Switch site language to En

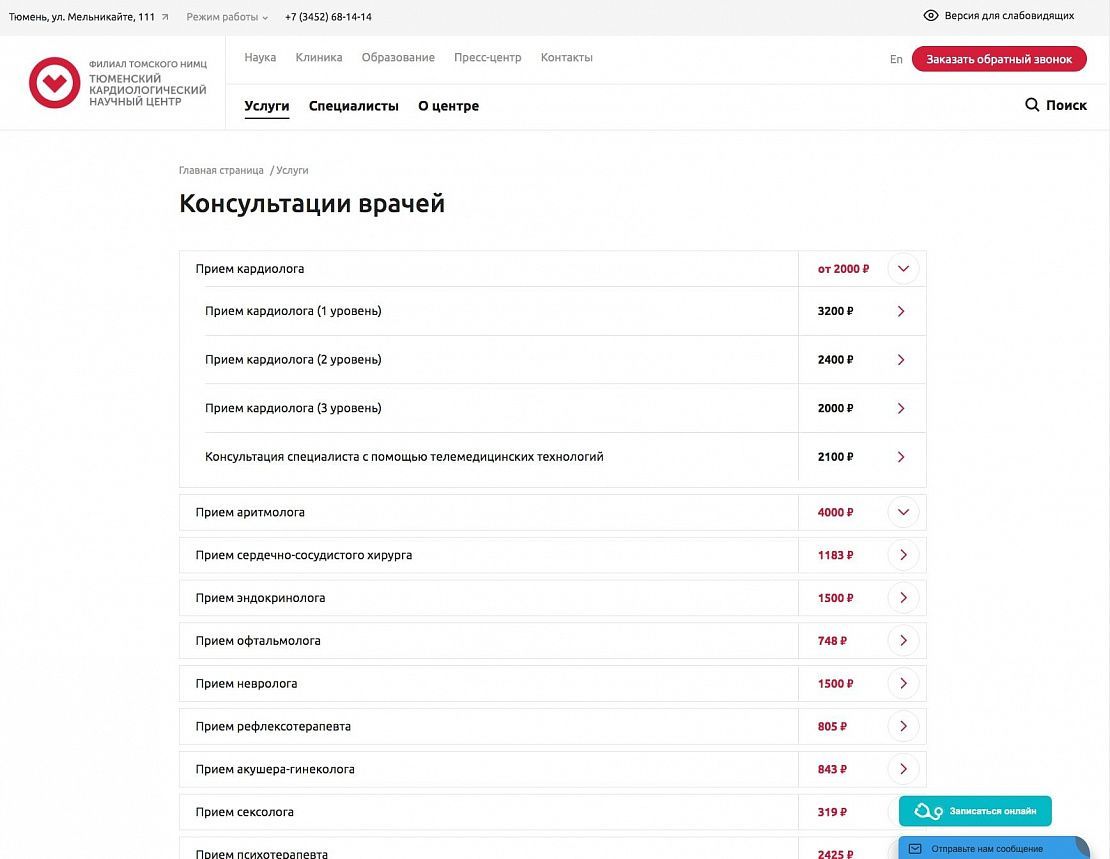[x=896, y=60]
